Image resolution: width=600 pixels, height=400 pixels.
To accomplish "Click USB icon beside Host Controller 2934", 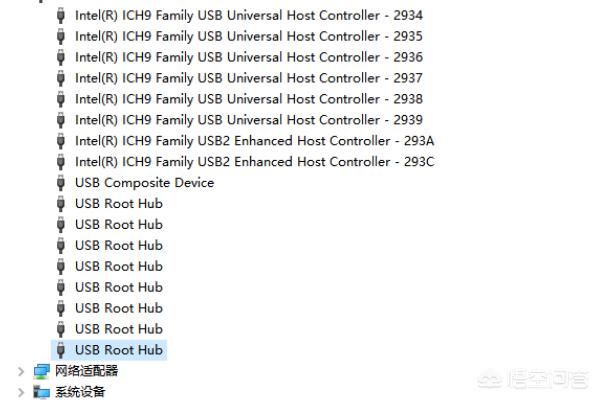I will (x=60, y=16).
